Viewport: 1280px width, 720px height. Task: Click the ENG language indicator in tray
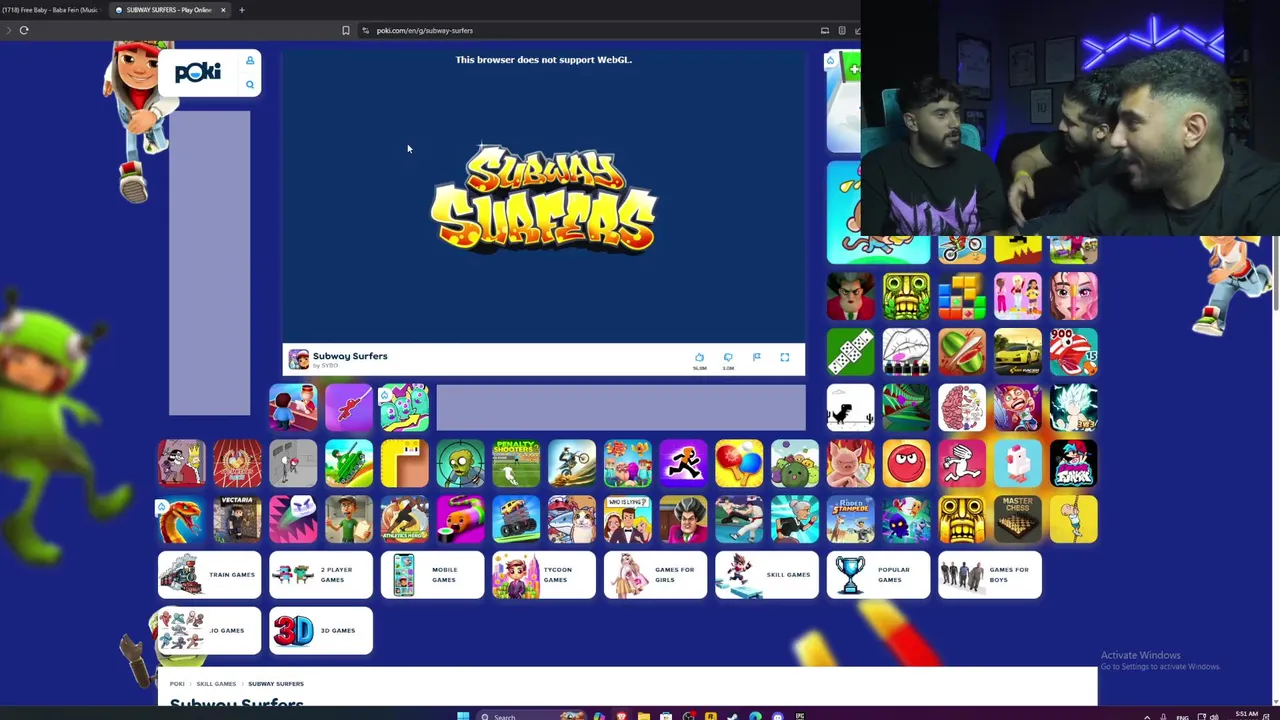tap(1183, 716)
